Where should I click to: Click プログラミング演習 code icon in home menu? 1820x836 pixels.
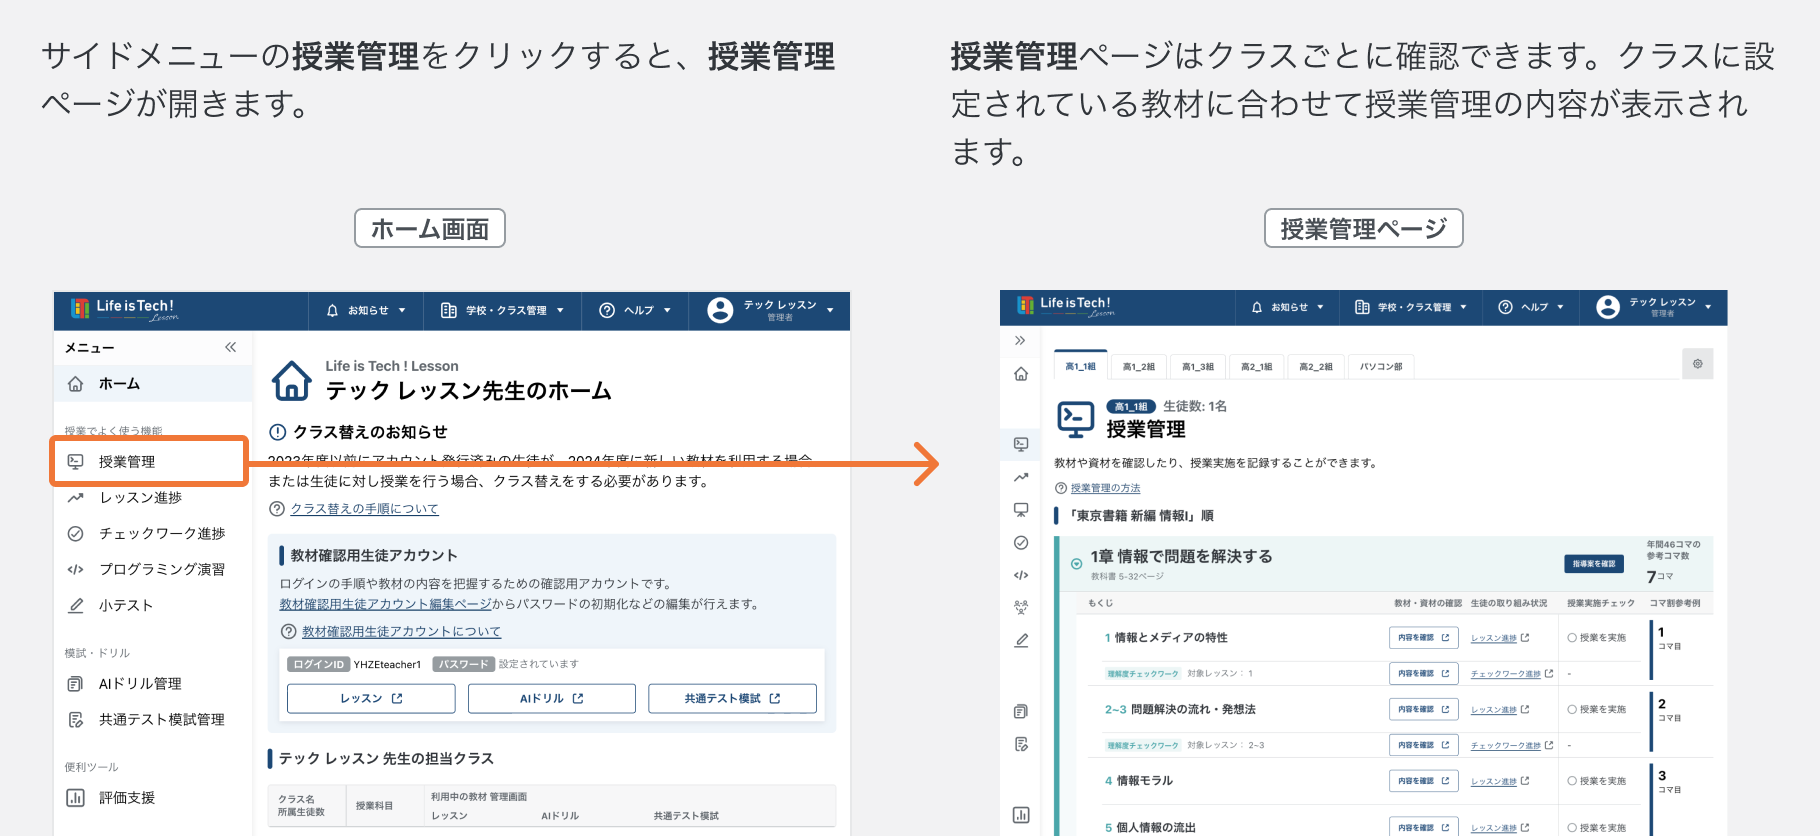75,570
